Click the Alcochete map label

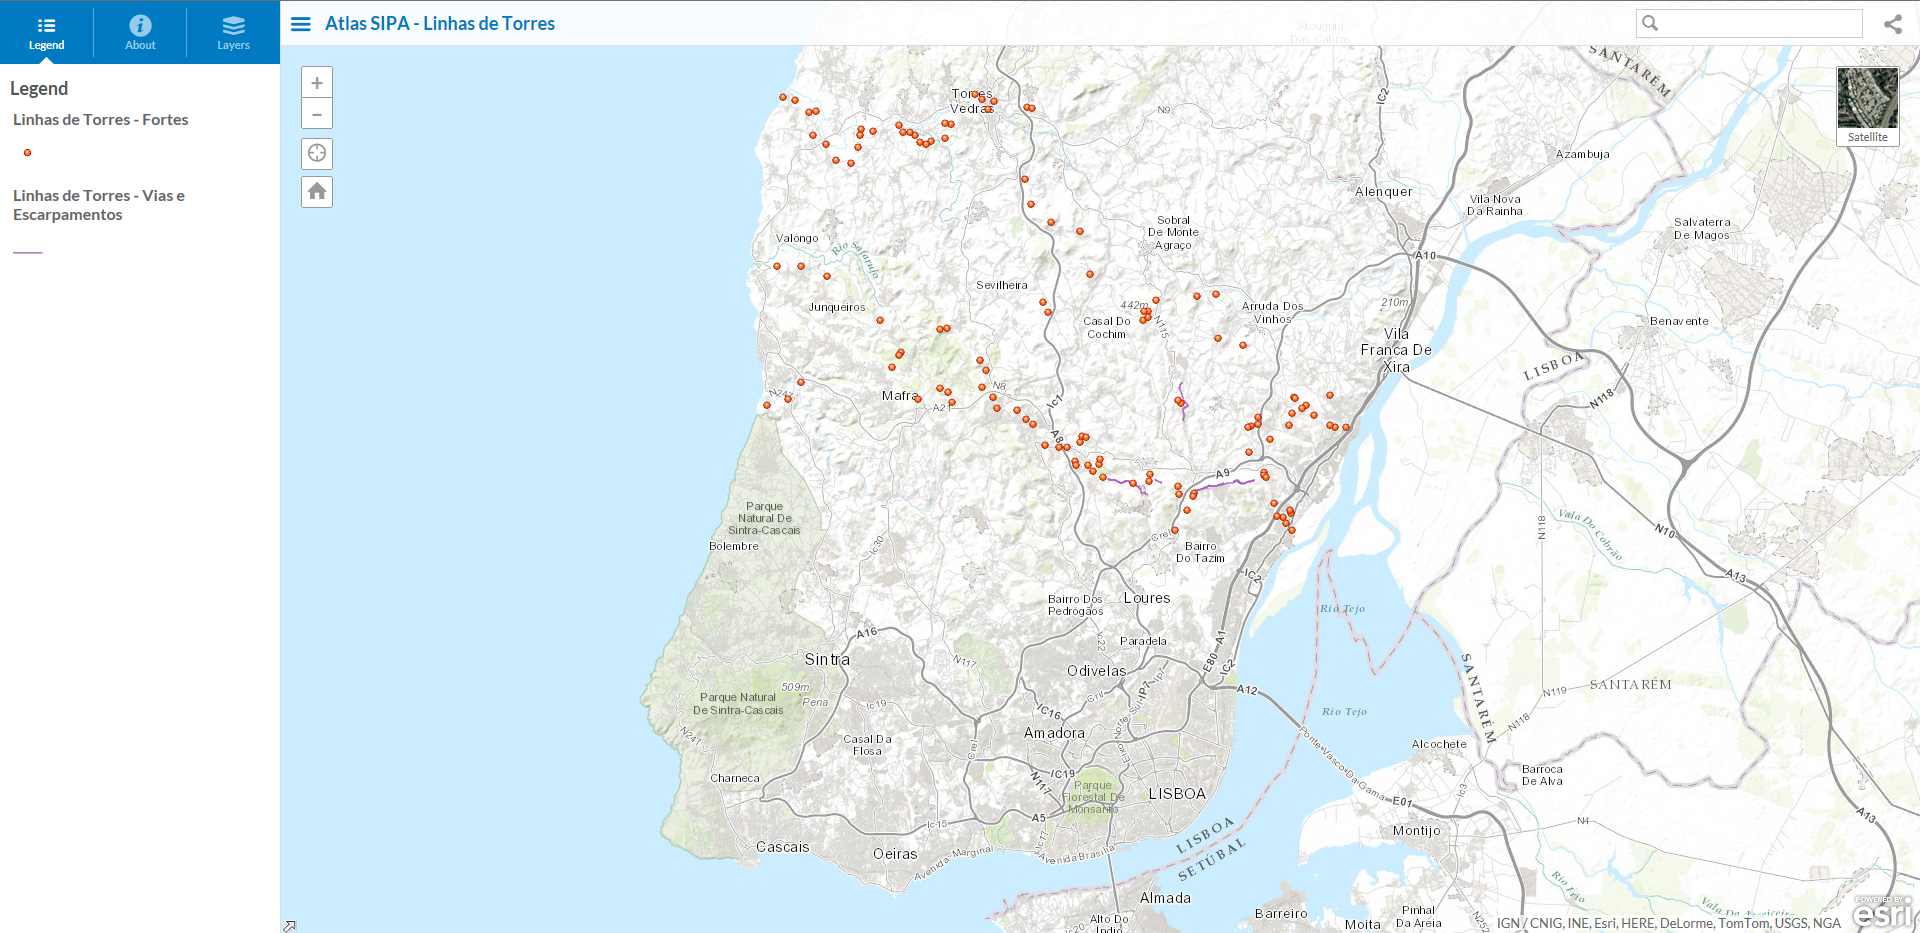tap(1439, 744)
